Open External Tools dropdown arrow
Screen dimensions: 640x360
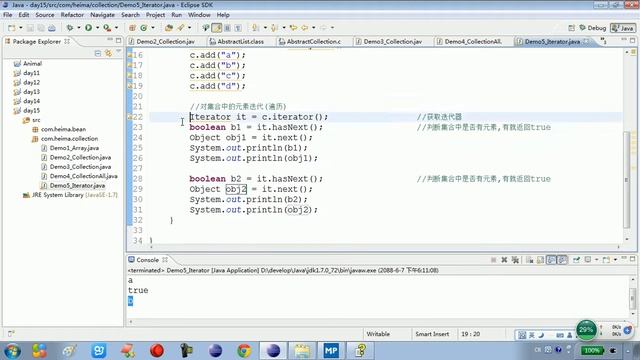pyautogui.click(x=116, y=28)
